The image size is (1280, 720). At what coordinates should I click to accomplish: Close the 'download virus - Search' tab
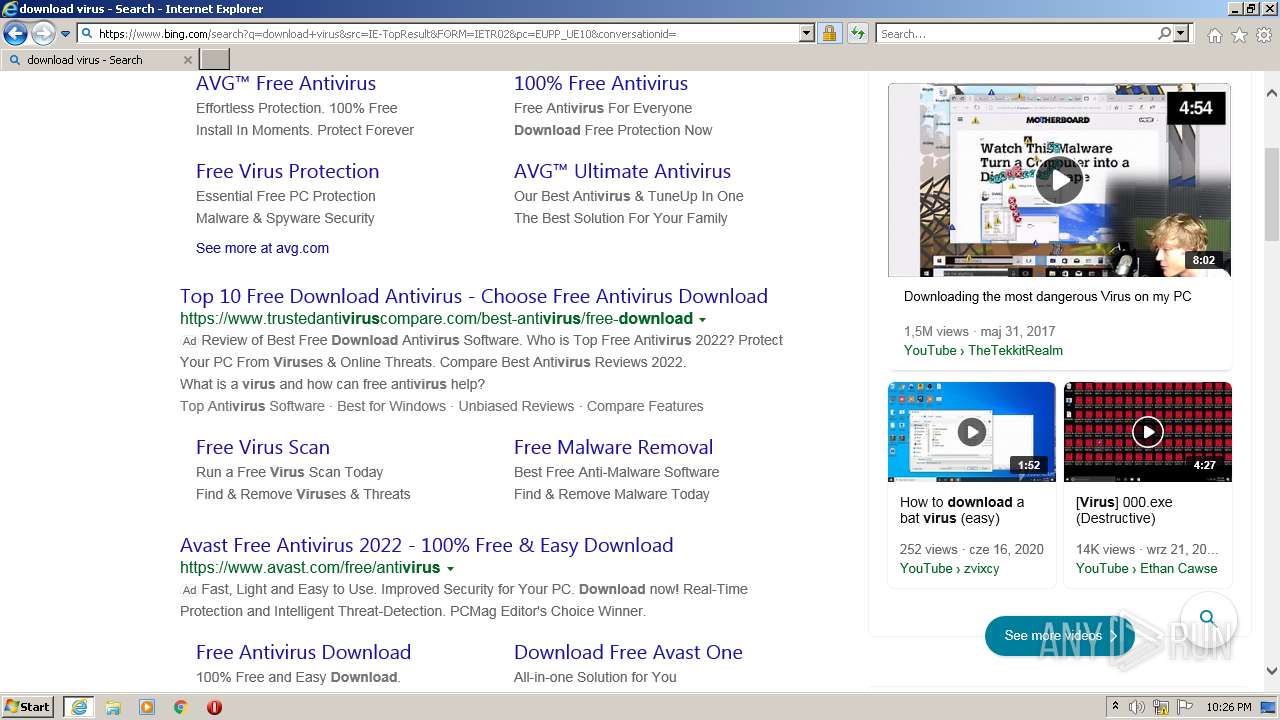pyautogui.click(x=188, y=60)
